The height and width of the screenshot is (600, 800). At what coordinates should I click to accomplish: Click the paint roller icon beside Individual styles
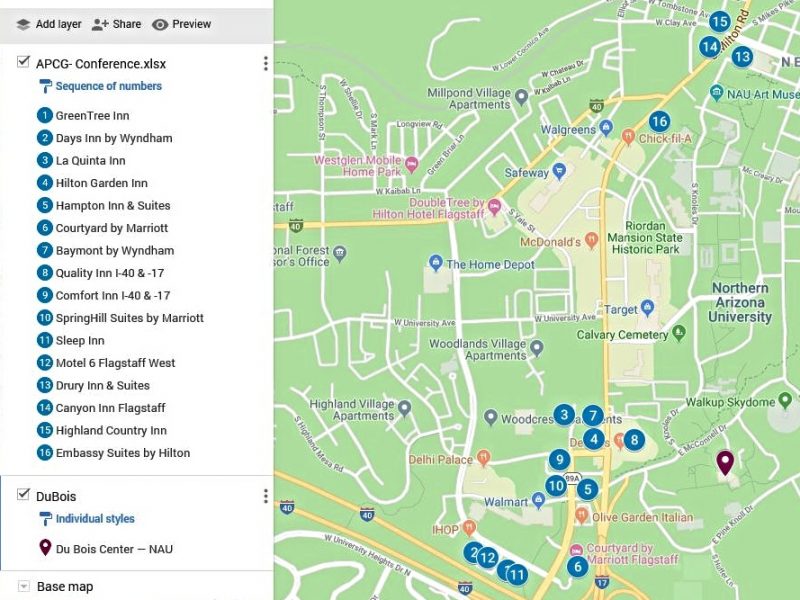click(x=45, y=519)
